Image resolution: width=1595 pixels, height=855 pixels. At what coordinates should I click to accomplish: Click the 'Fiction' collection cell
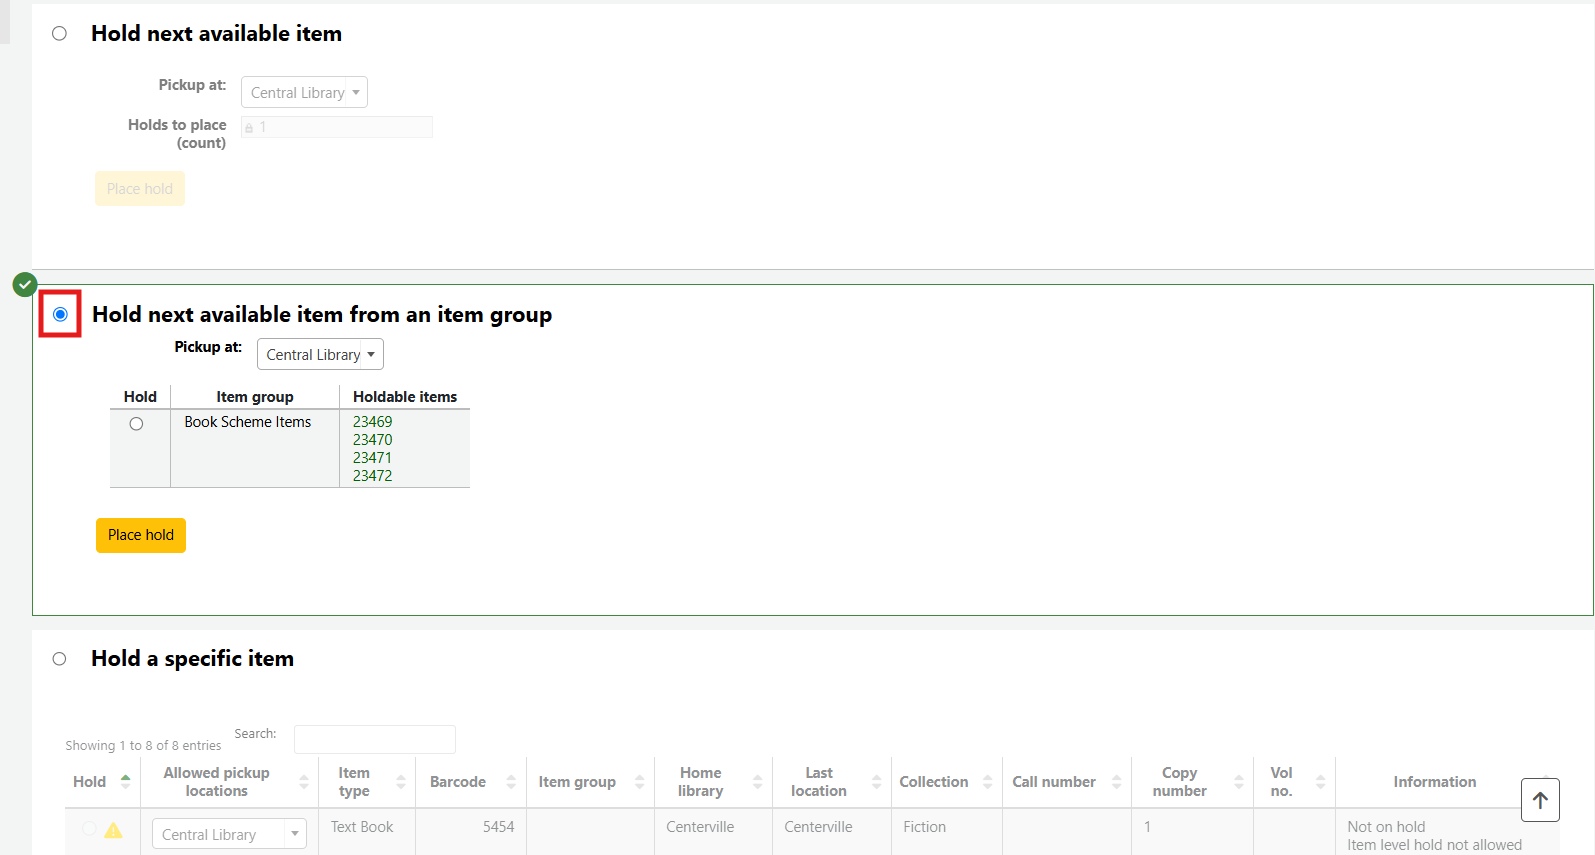click(x=924, y=827)
